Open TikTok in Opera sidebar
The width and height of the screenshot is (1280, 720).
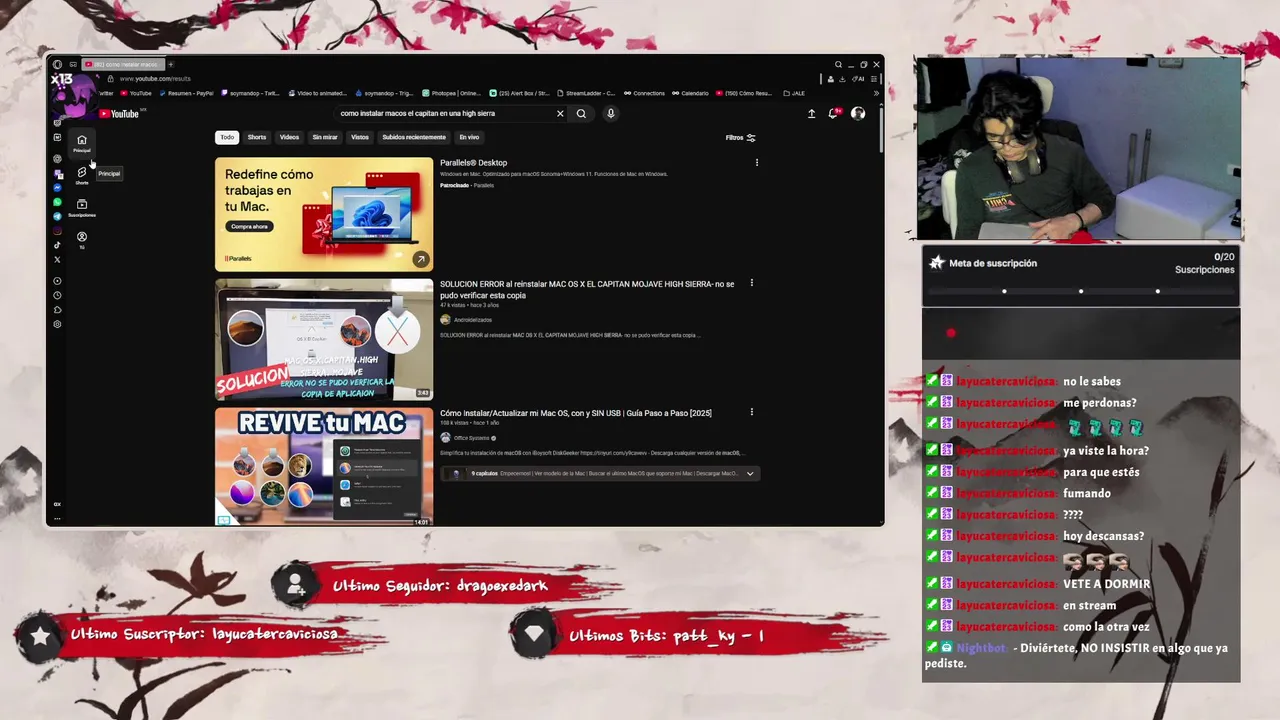tap(57, 245)
